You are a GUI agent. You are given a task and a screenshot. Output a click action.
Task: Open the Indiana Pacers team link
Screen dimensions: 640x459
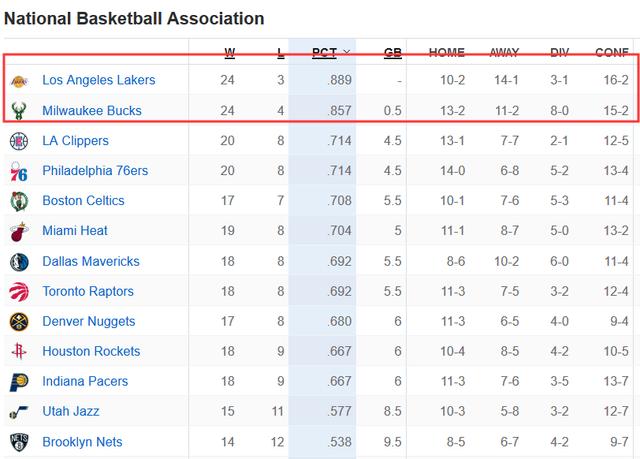coord(85,381)
